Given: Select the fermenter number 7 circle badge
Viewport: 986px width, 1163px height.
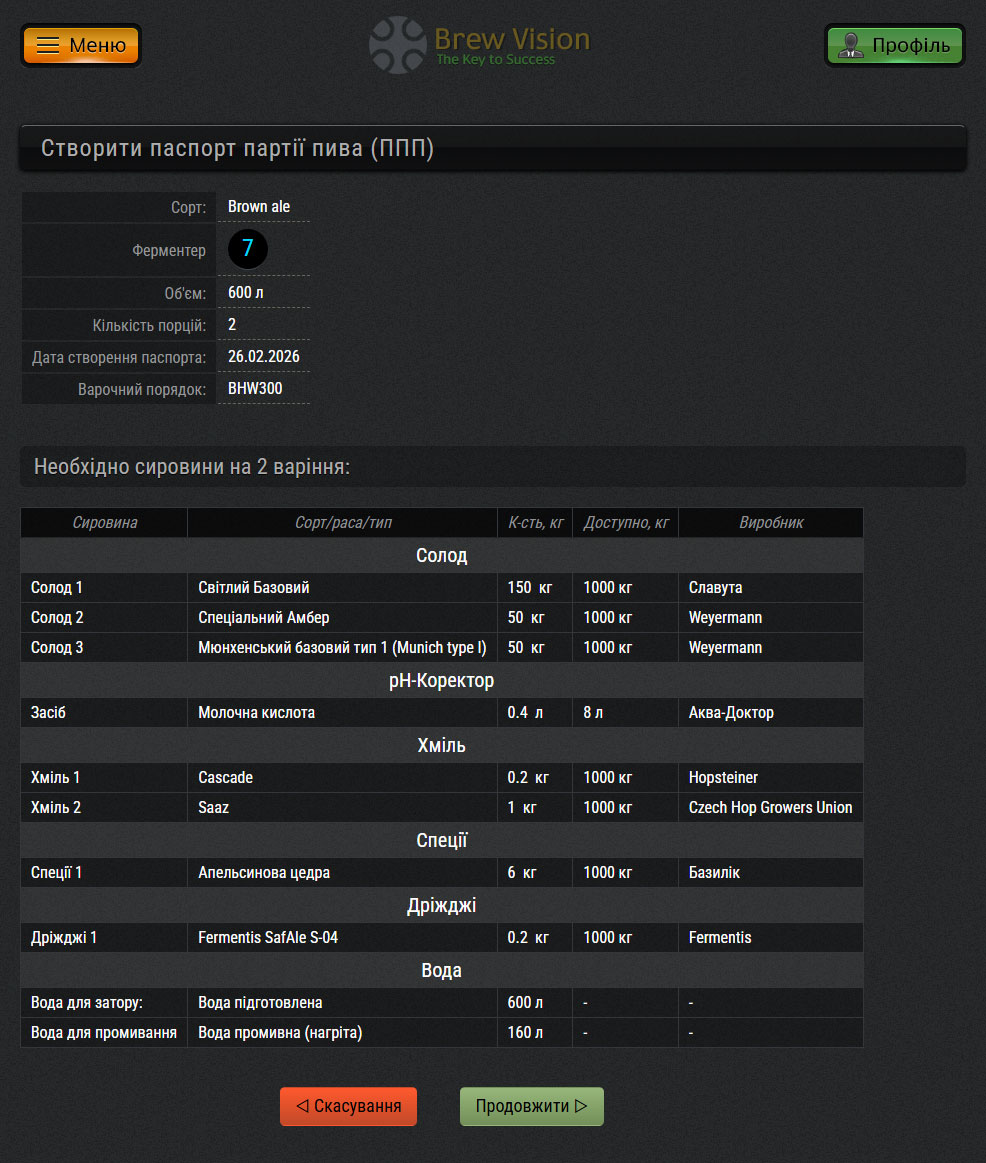Looking at the screenshot, I should [x=247, y=249].
